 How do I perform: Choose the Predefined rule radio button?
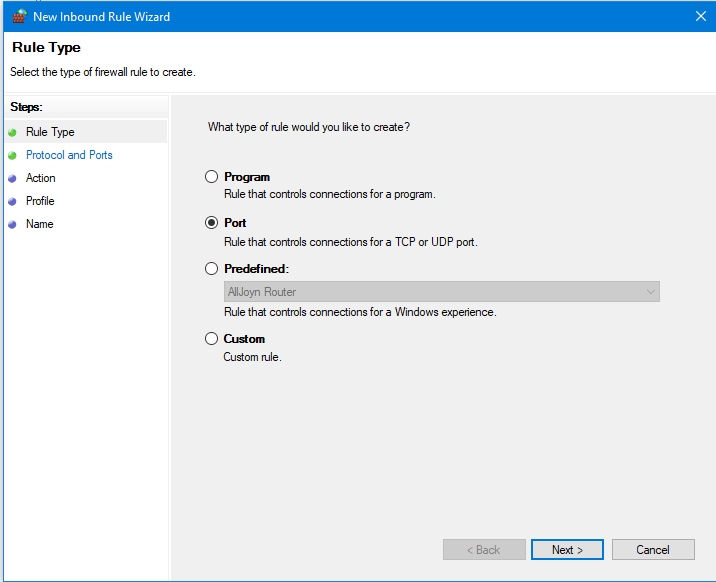pos(211,268)
